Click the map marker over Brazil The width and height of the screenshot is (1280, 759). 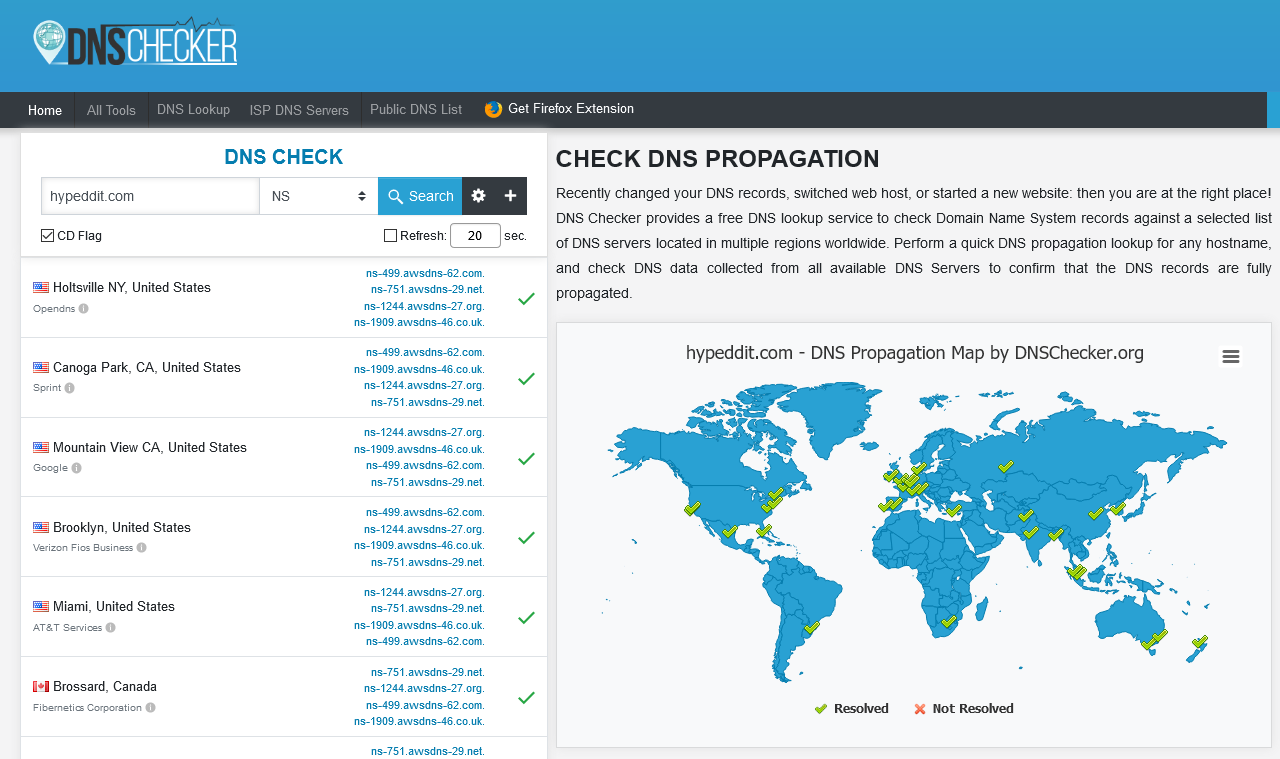coord(812,628)
